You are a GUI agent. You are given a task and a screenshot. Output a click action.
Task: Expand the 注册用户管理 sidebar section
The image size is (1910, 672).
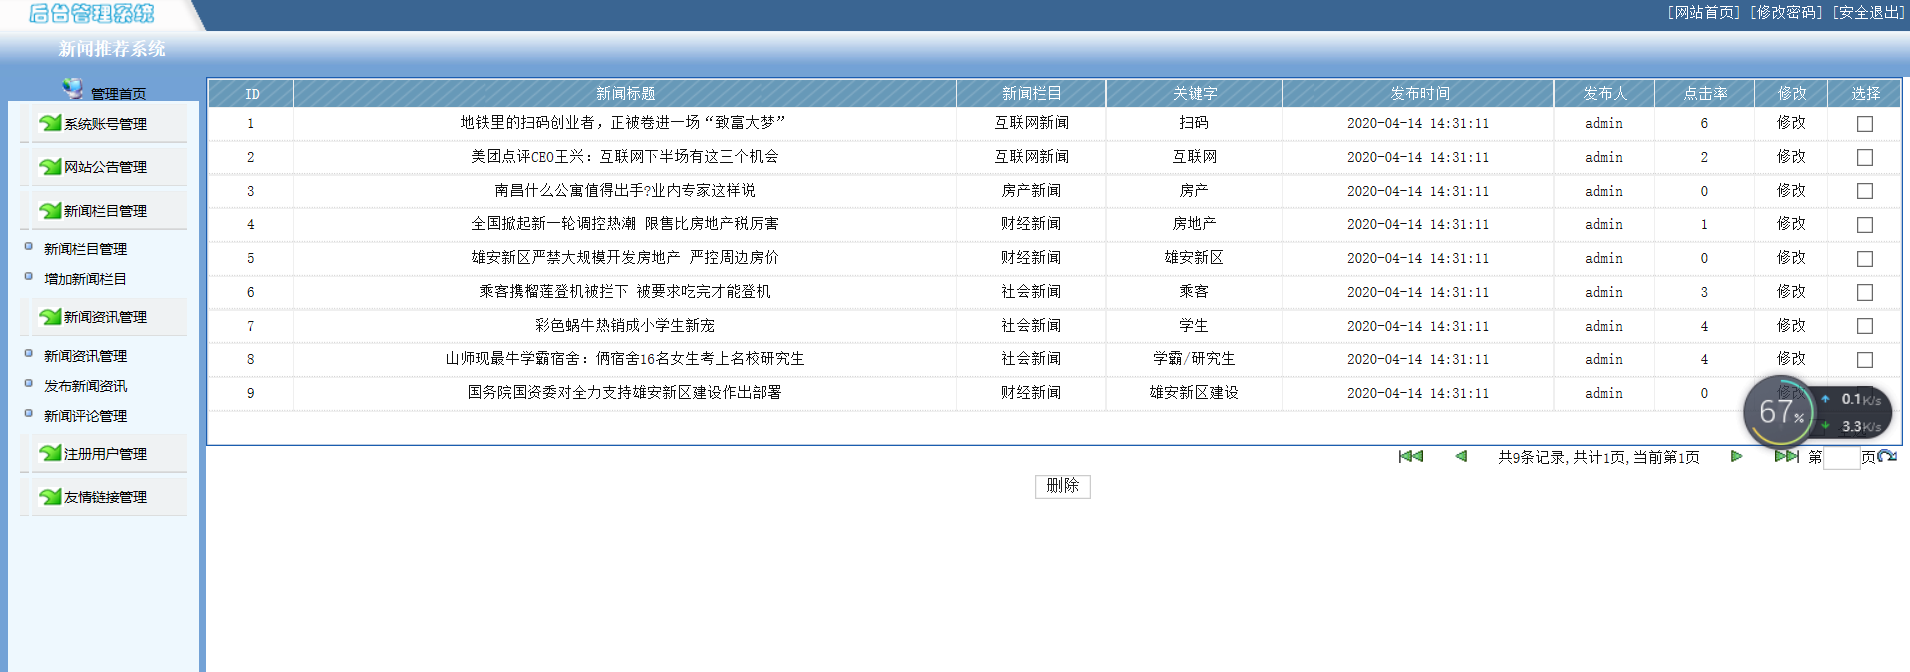104,454
